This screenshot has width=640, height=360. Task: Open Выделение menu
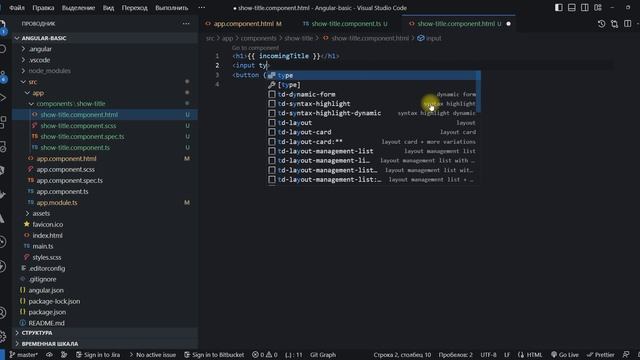click(x=78, y=8)
